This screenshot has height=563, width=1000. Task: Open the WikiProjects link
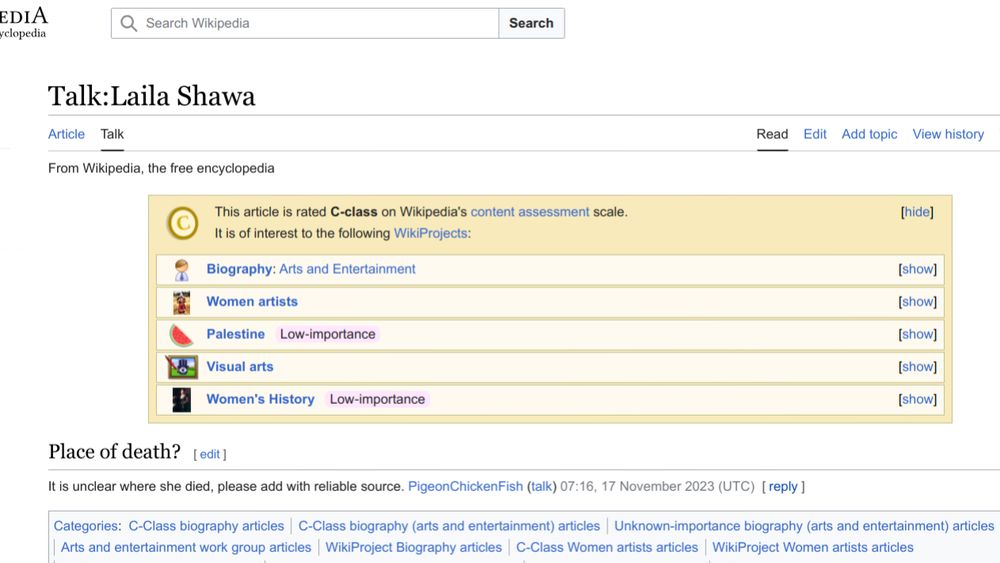coord(430,233)
